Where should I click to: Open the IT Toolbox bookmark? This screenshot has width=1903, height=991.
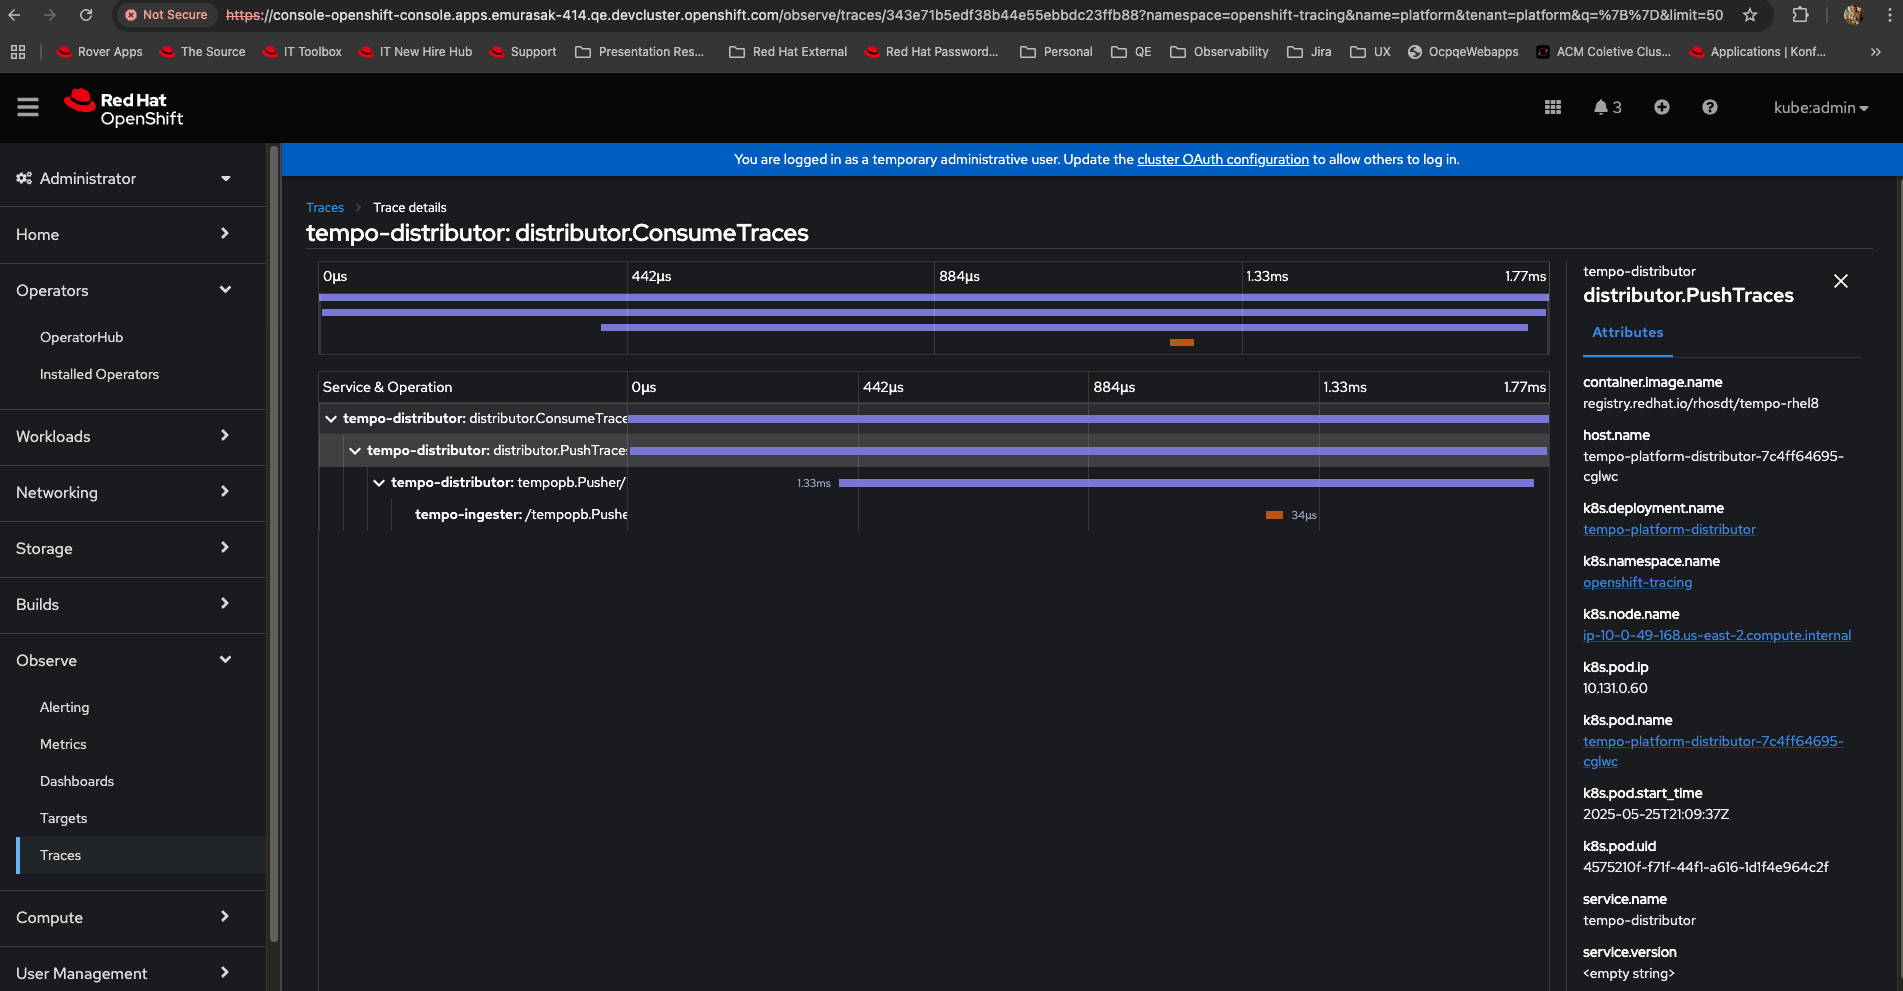302,52
